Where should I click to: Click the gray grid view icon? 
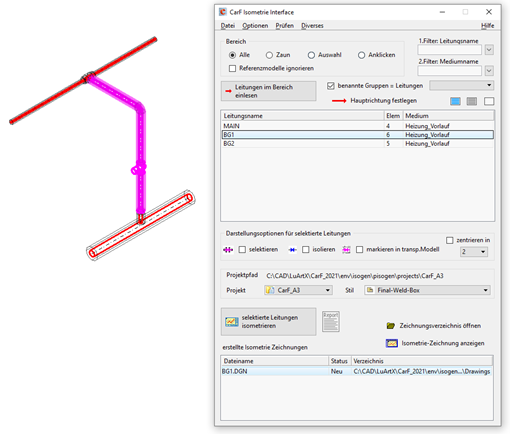(472, 101)
